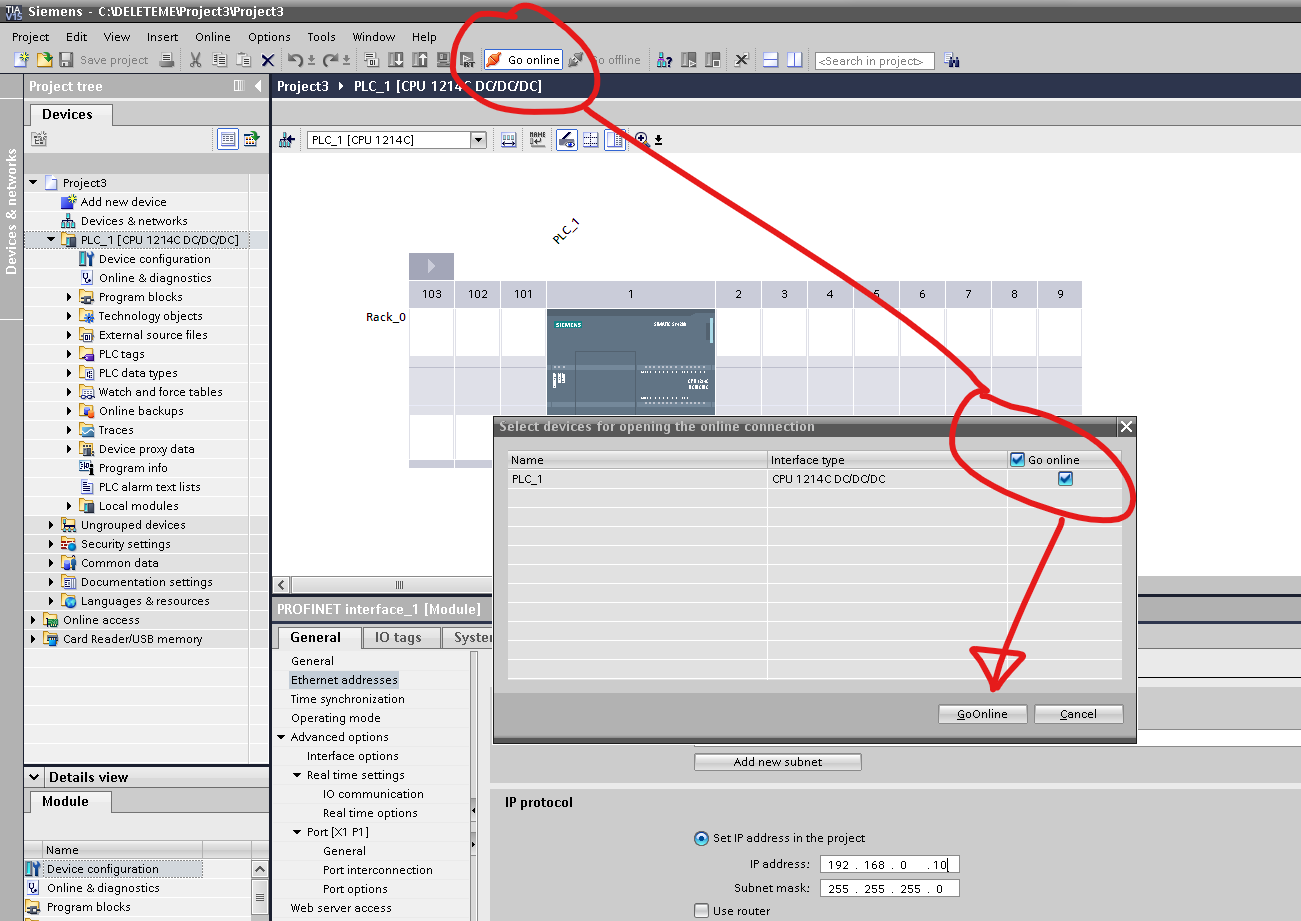Open the Edit menu
The image size is (1301, 921).
77,37
